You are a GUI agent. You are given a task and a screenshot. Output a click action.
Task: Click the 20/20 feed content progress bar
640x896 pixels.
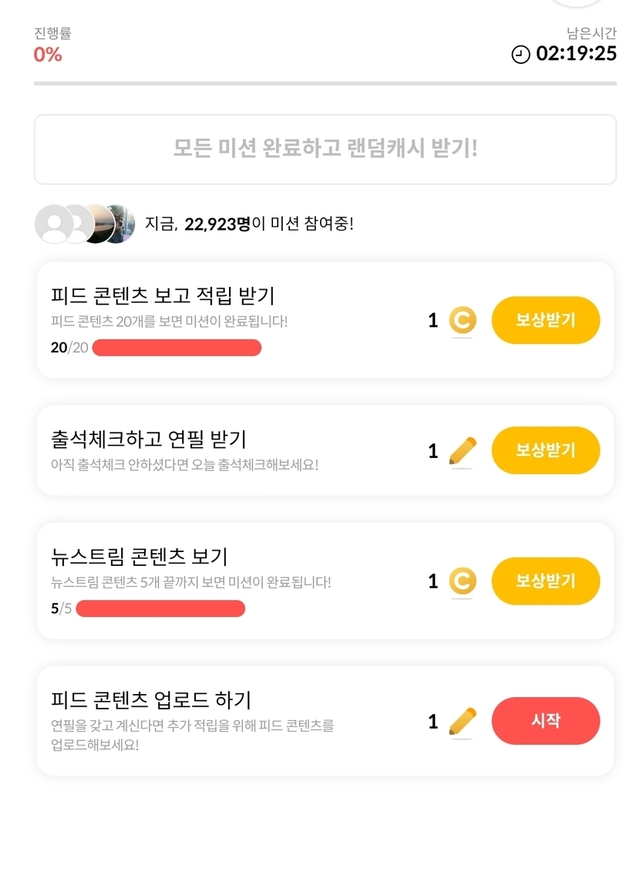(x=177, y=348)
